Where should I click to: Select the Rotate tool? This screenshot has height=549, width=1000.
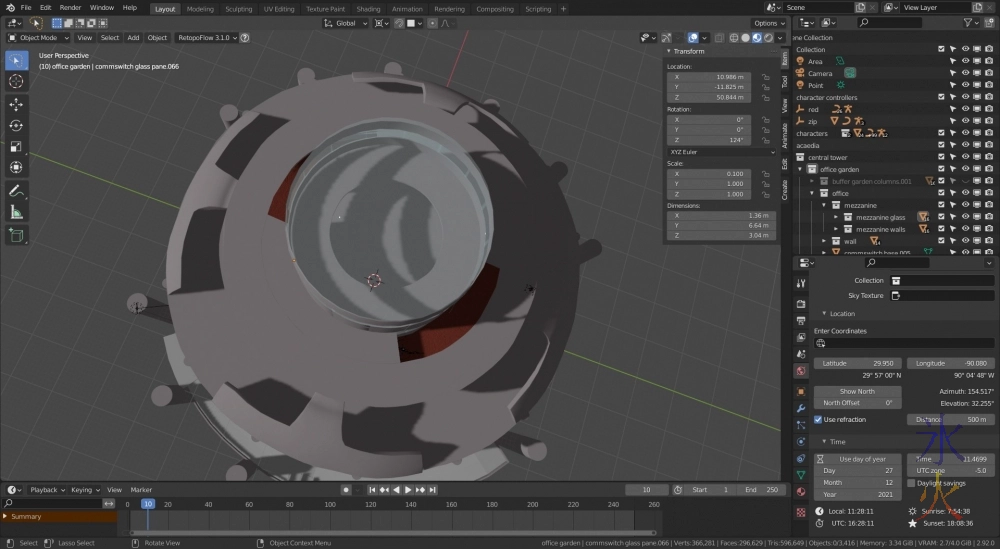(16, 125)
